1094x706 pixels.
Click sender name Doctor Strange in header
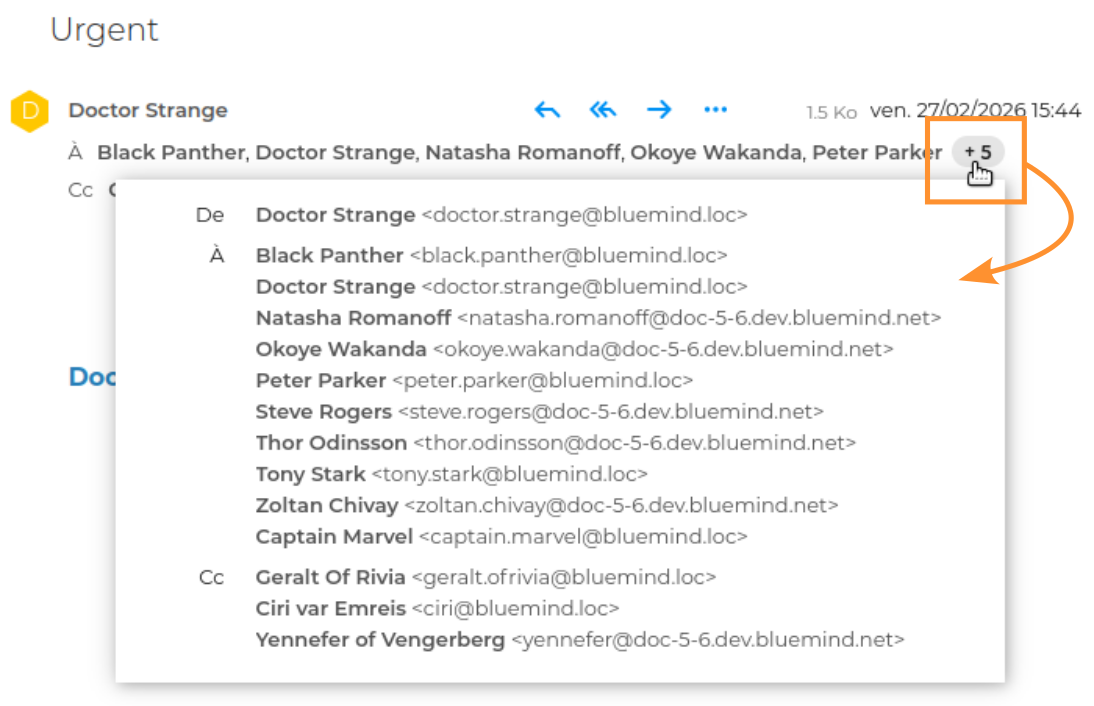148,111
